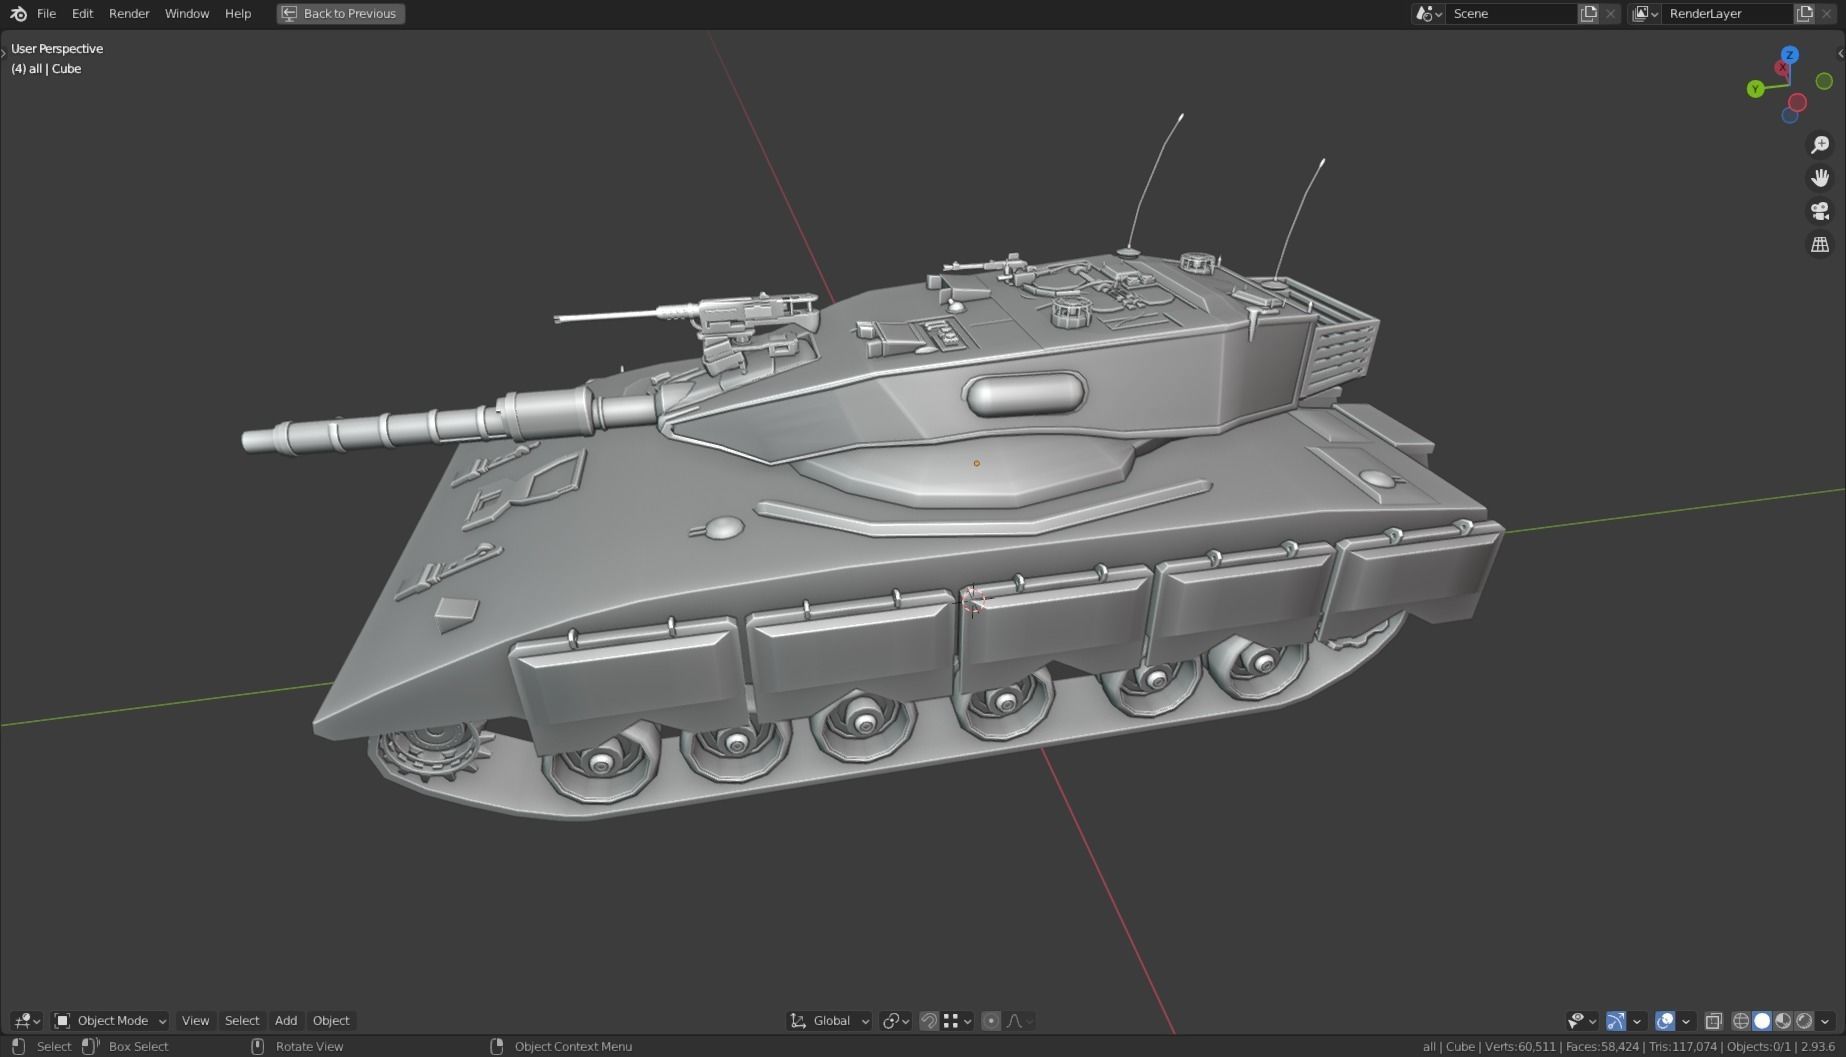
Task: Open the viewport overlays dropdown arrow
Action: point(1686,1020)
